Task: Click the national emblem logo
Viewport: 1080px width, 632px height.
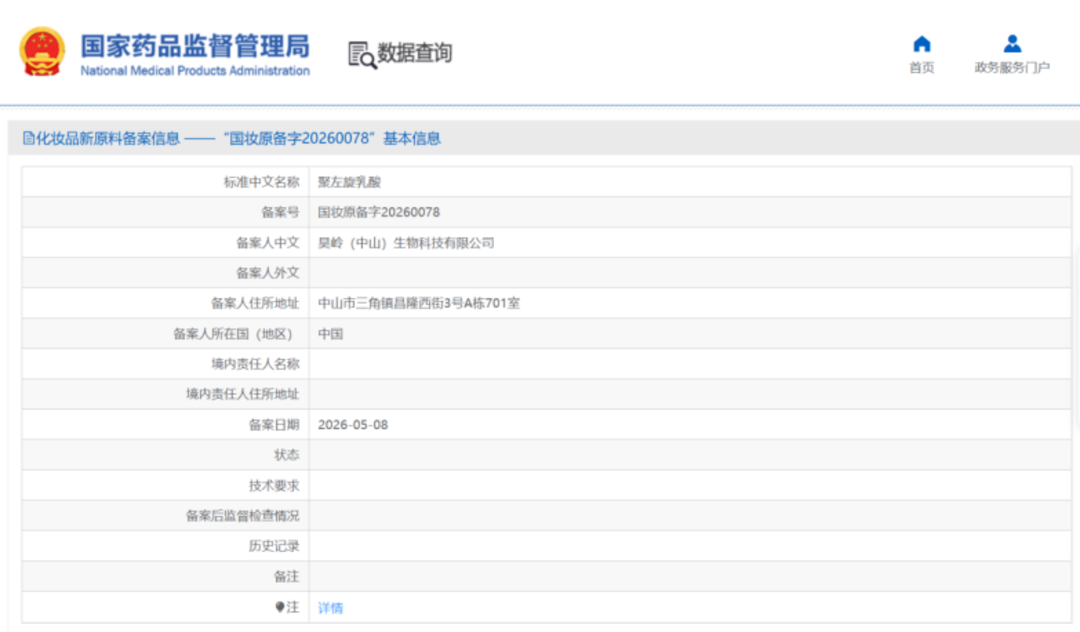Action: 42,52
